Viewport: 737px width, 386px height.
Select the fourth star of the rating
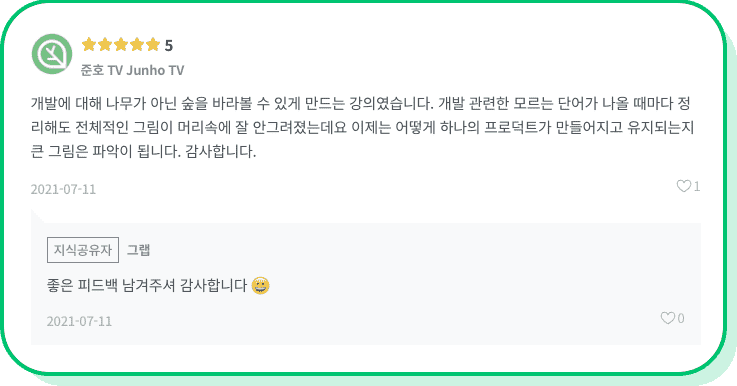coord(137,45)
